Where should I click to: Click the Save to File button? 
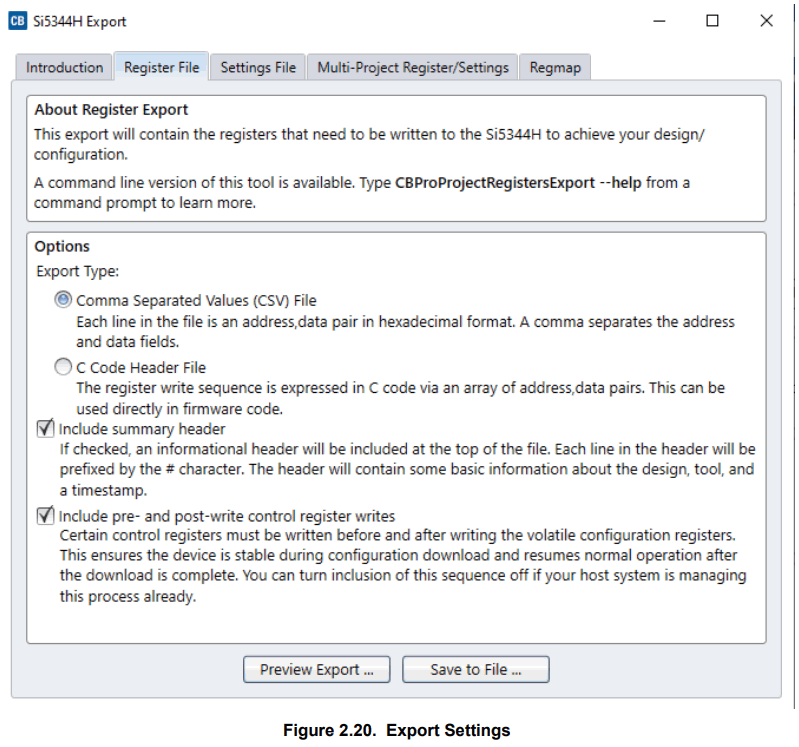(475, 669)
